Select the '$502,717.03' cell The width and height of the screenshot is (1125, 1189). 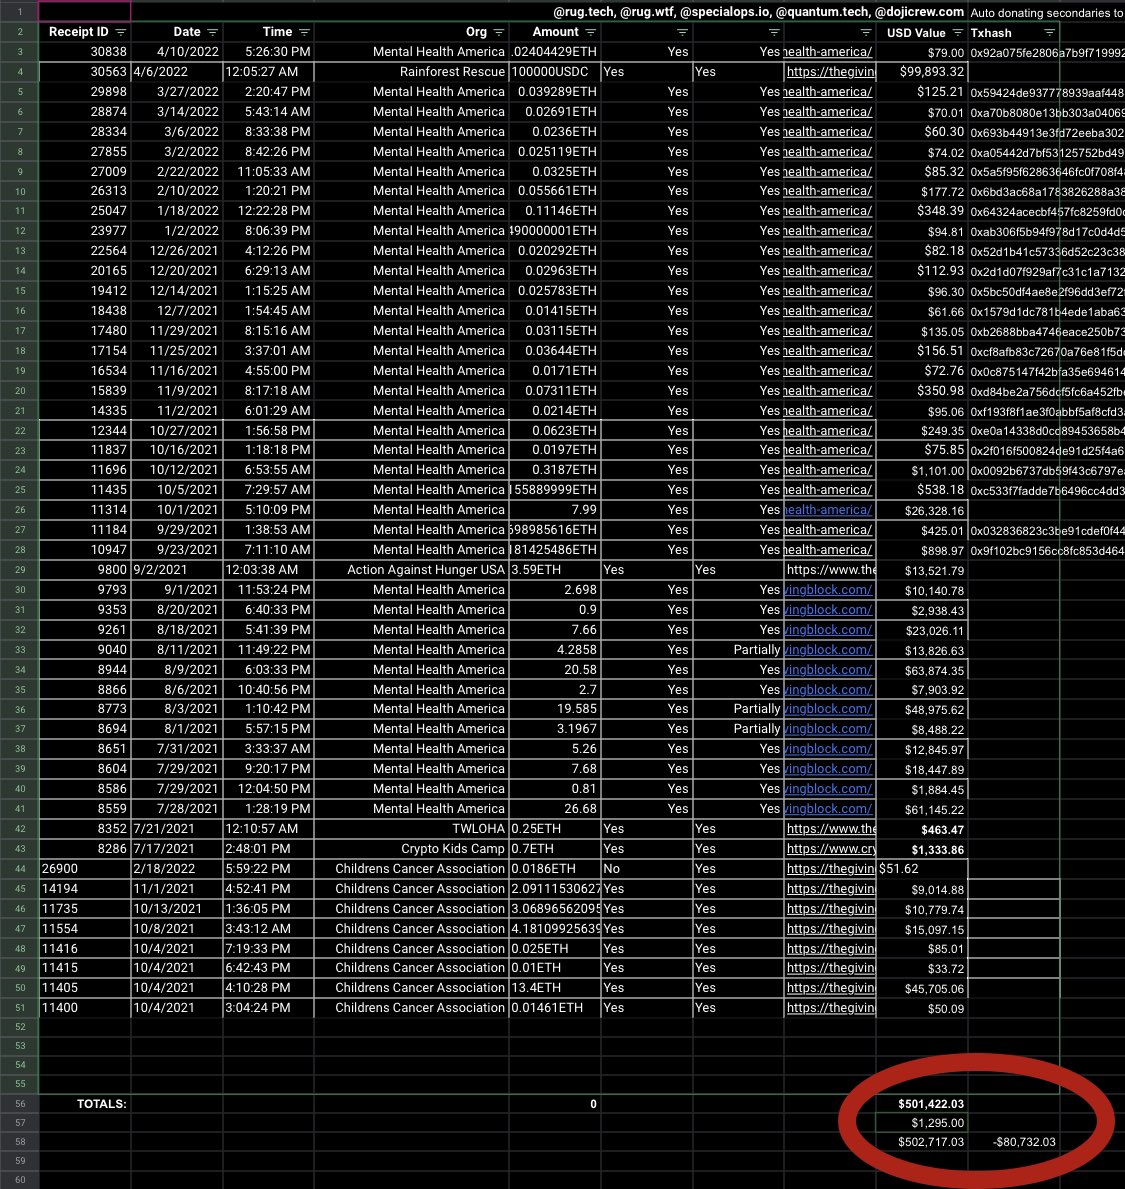click(922, 1142)
